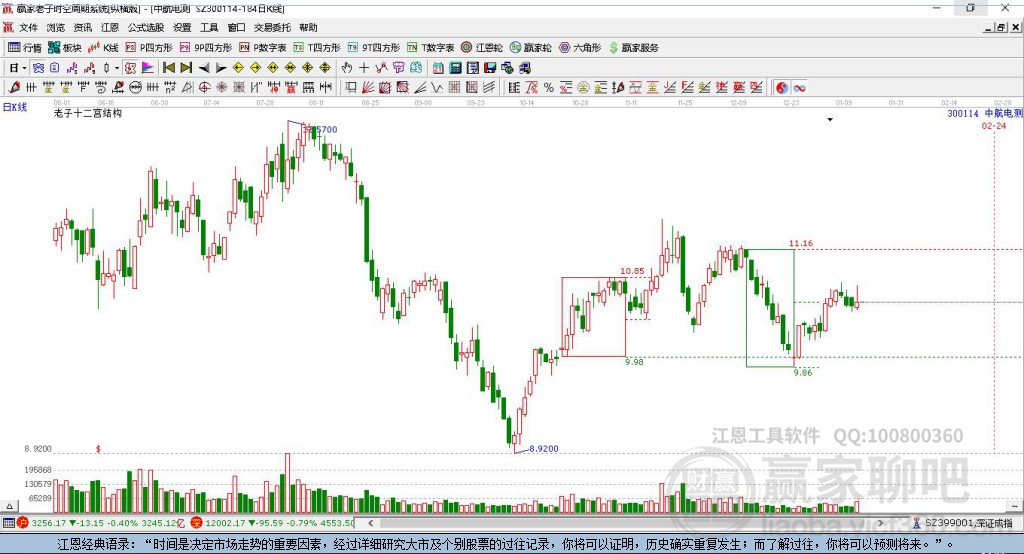
Task: Click the circled crosshair target icon
Action: (204, 88)
